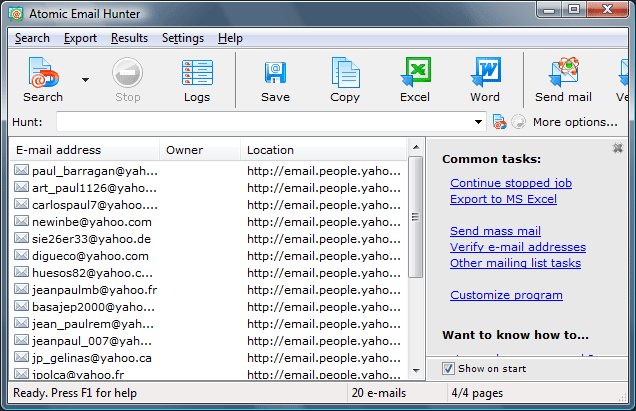
Task: Select the digueco@yahoo.com row
Action: click(208, 256)
